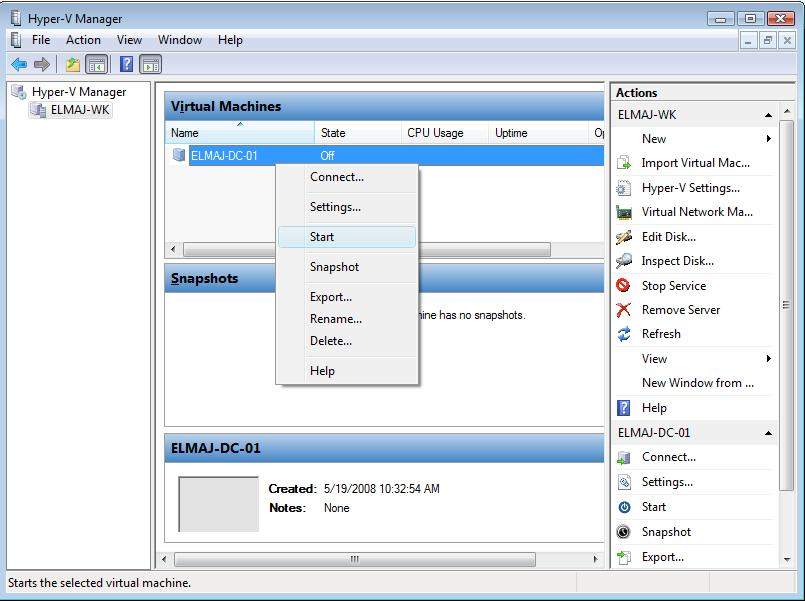Click the blue Help toolbar icon
Viewport: 805px width, 601px height.
[126, 64]
